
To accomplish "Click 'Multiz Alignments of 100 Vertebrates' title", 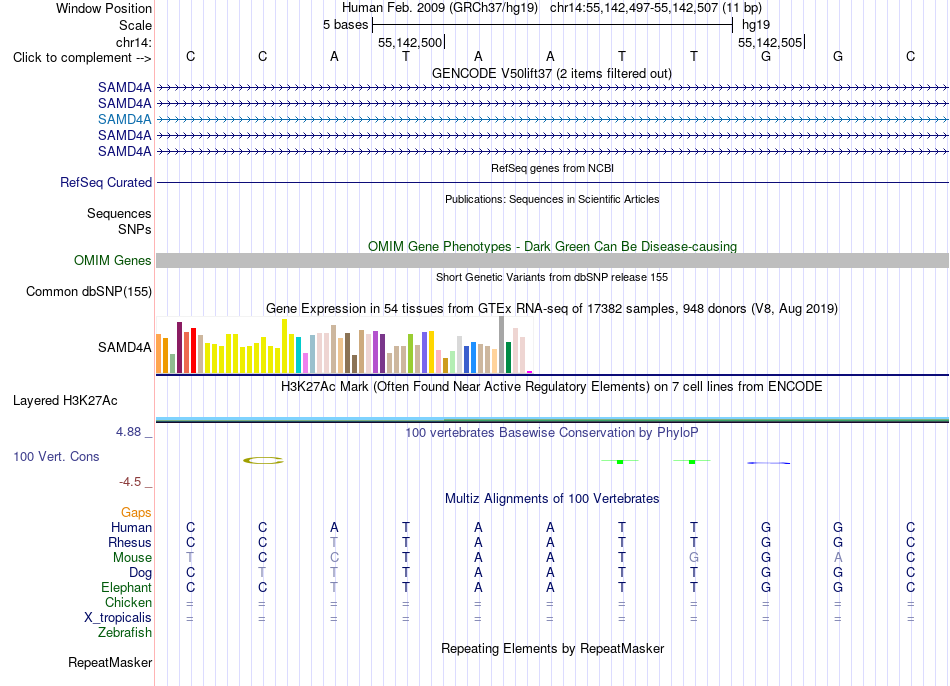I will [552, 498].
